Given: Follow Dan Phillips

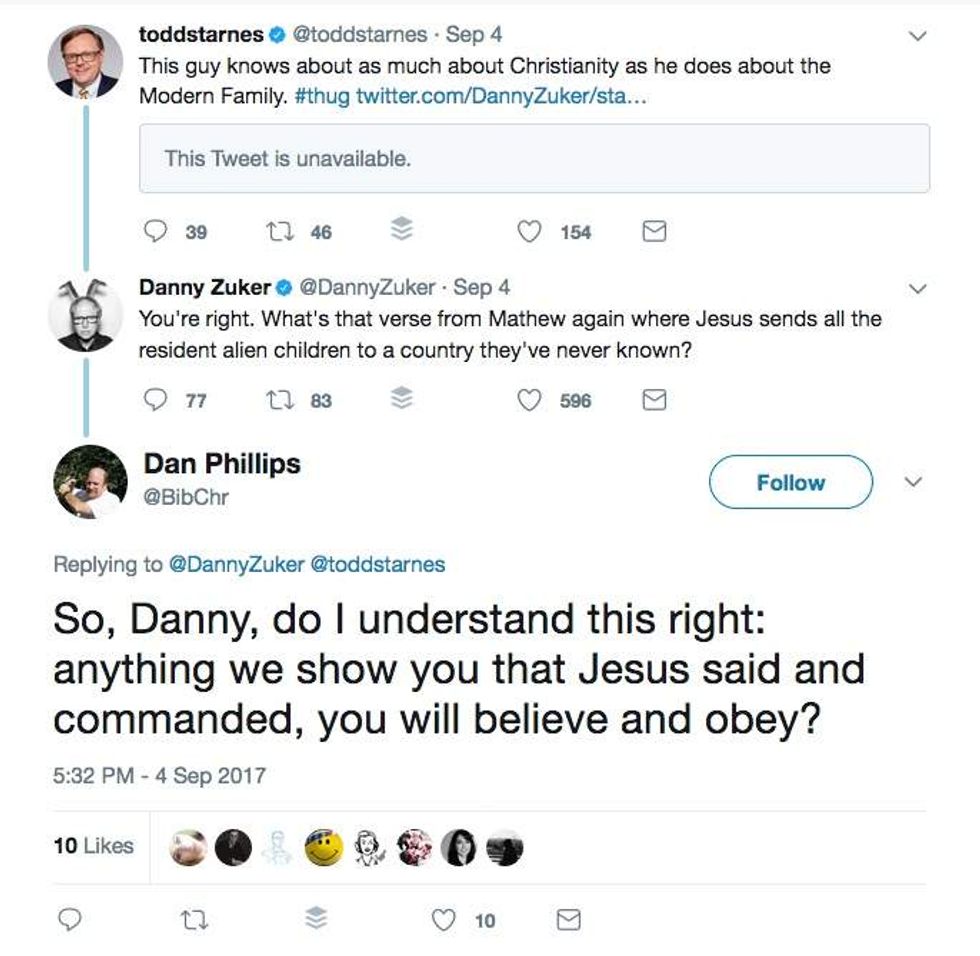Looking at the screenshot, I should click(x=790, y=483).
